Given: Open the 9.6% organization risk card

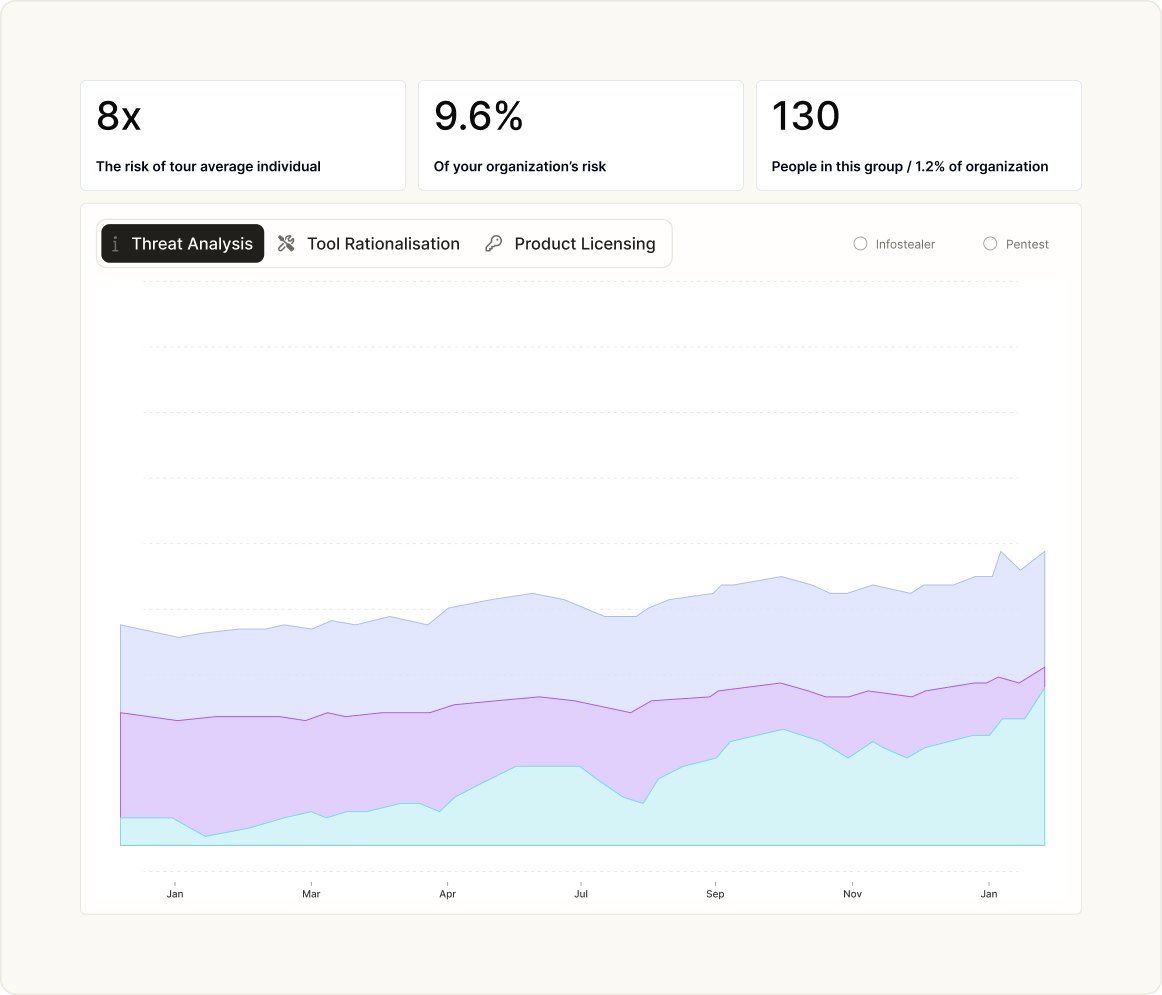Looking at the screenshot, I should (581, 136).
